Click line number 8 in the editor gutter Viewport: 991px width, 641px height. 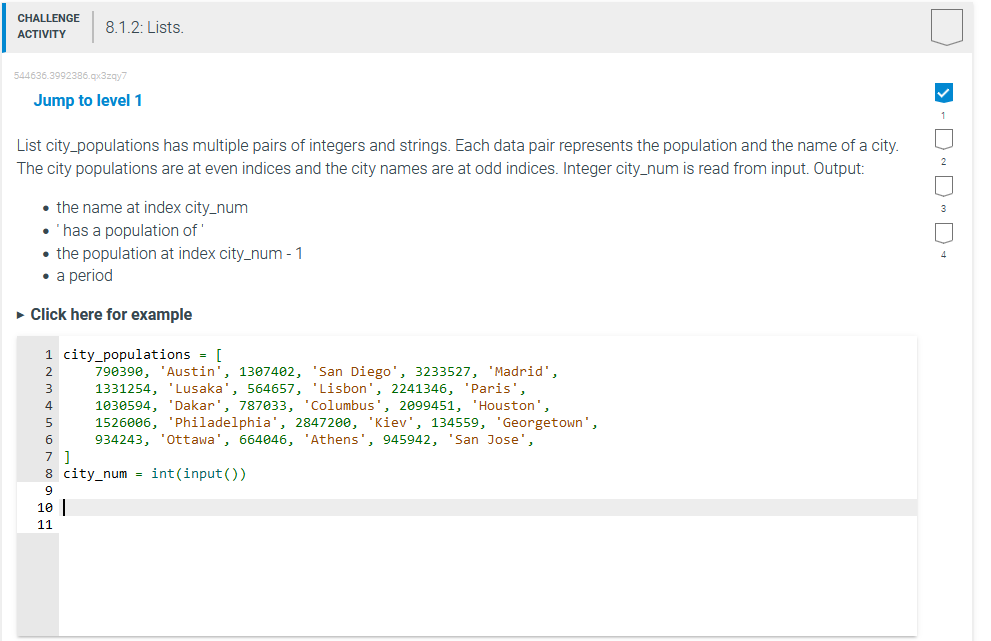[45, 472]
